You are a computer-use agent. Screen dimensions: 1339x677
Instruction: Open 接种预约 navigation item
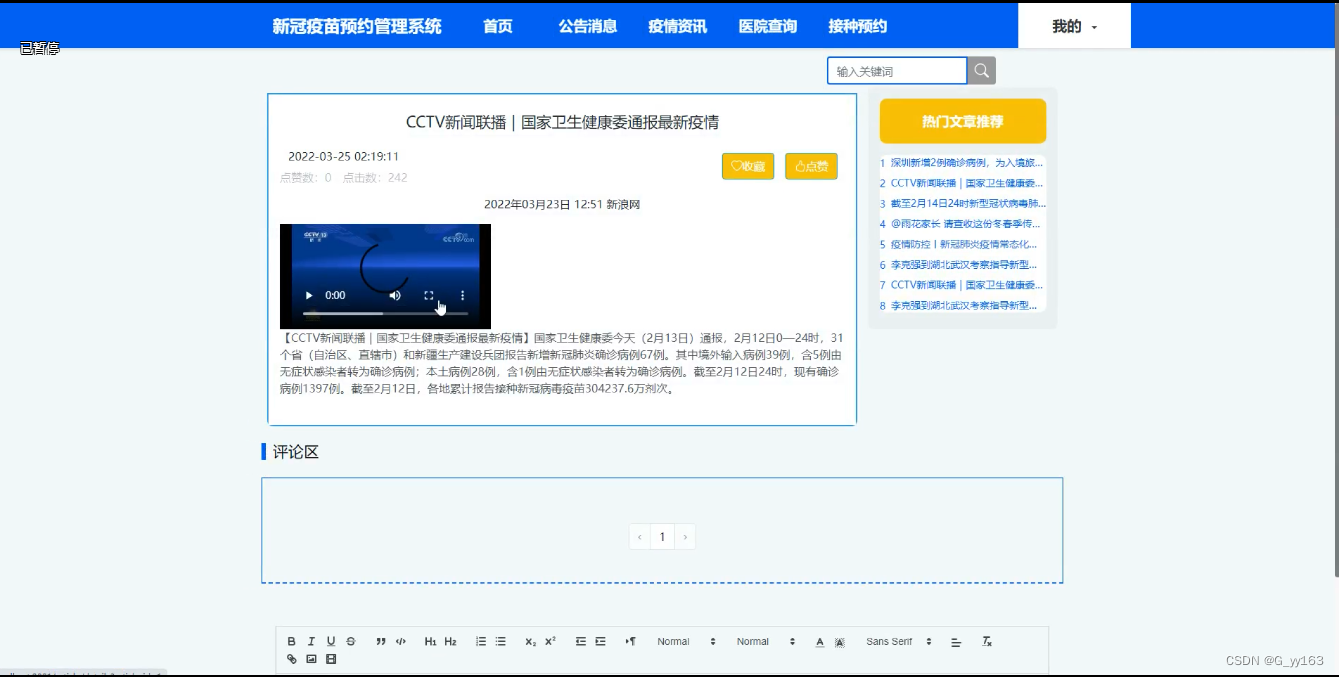[858, 26]
